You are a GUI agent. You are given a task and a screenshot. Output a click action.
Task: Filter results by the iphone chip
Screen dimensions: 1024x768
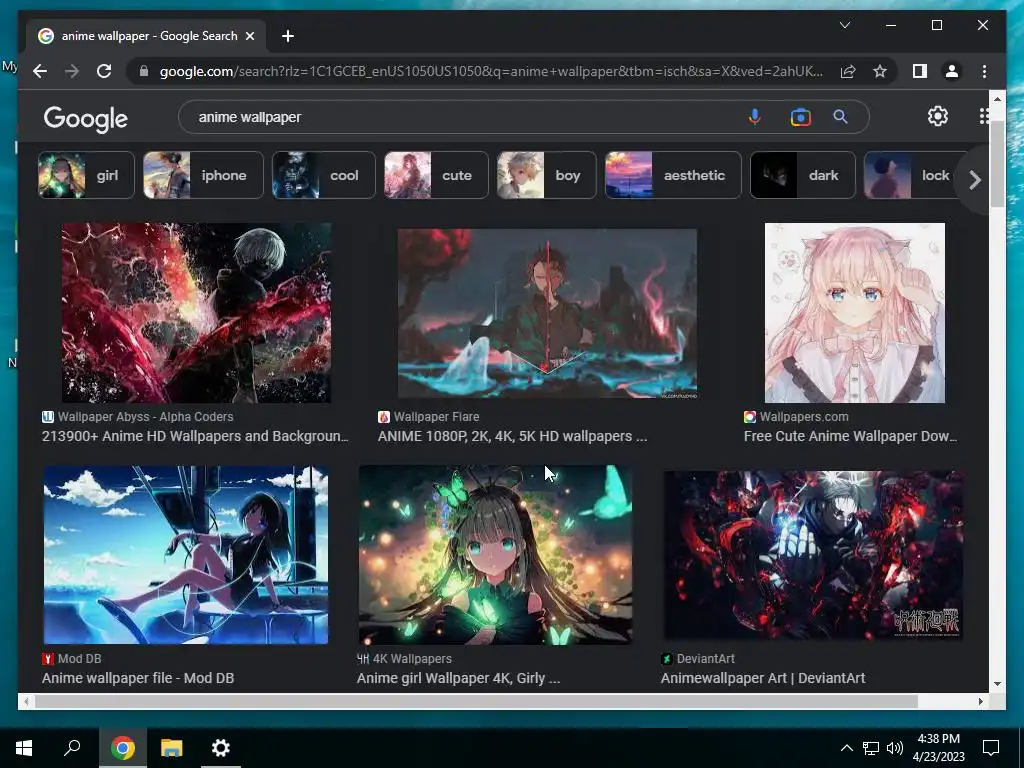tap(203, 175)
